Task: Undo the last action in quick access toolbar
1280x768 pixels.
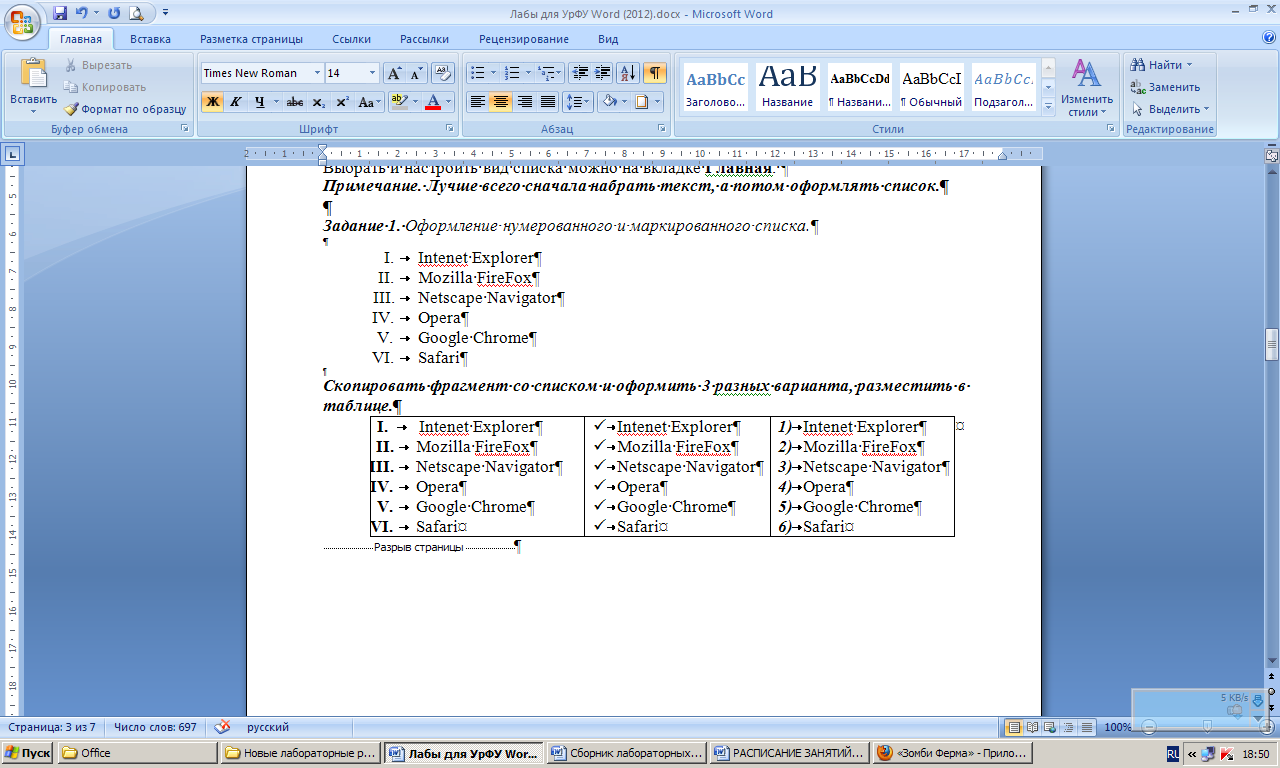Action: 83,13
